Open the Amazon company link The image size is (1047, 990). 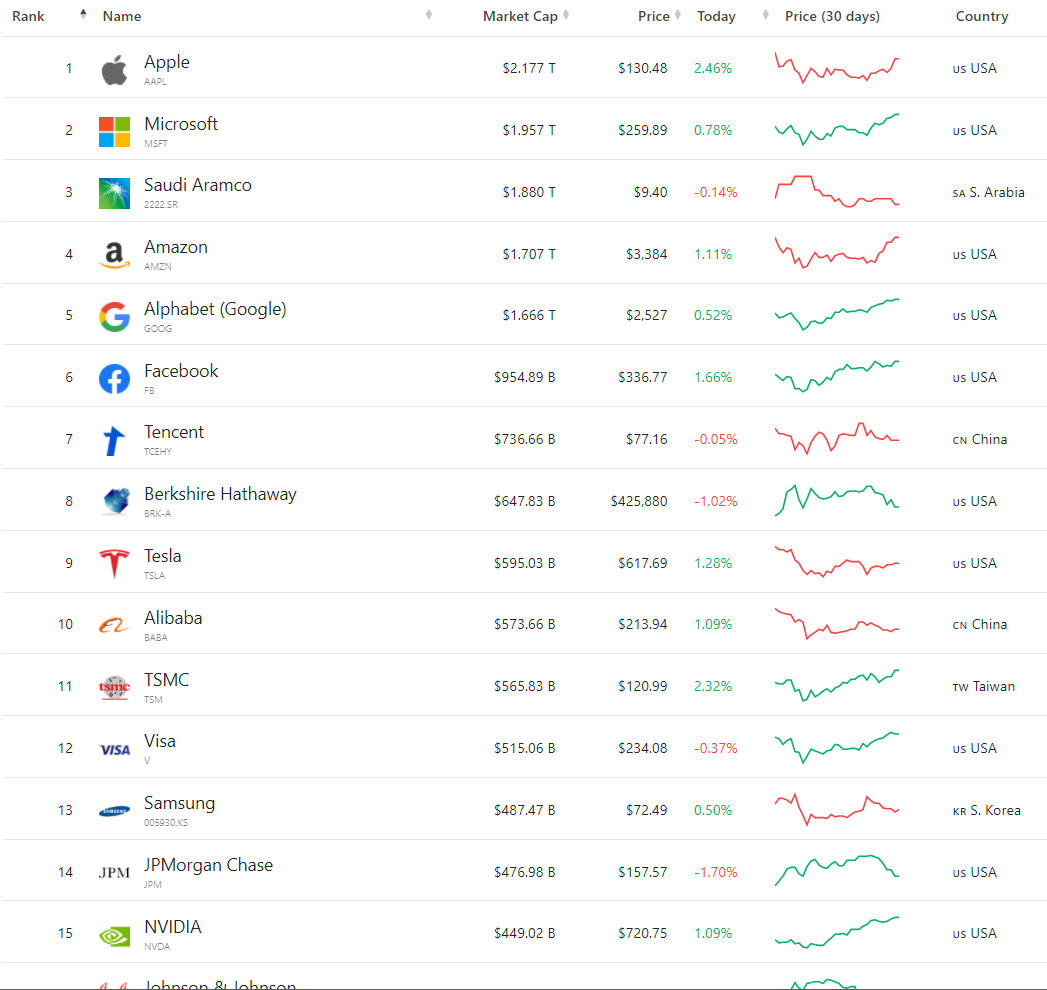point(176,247)
